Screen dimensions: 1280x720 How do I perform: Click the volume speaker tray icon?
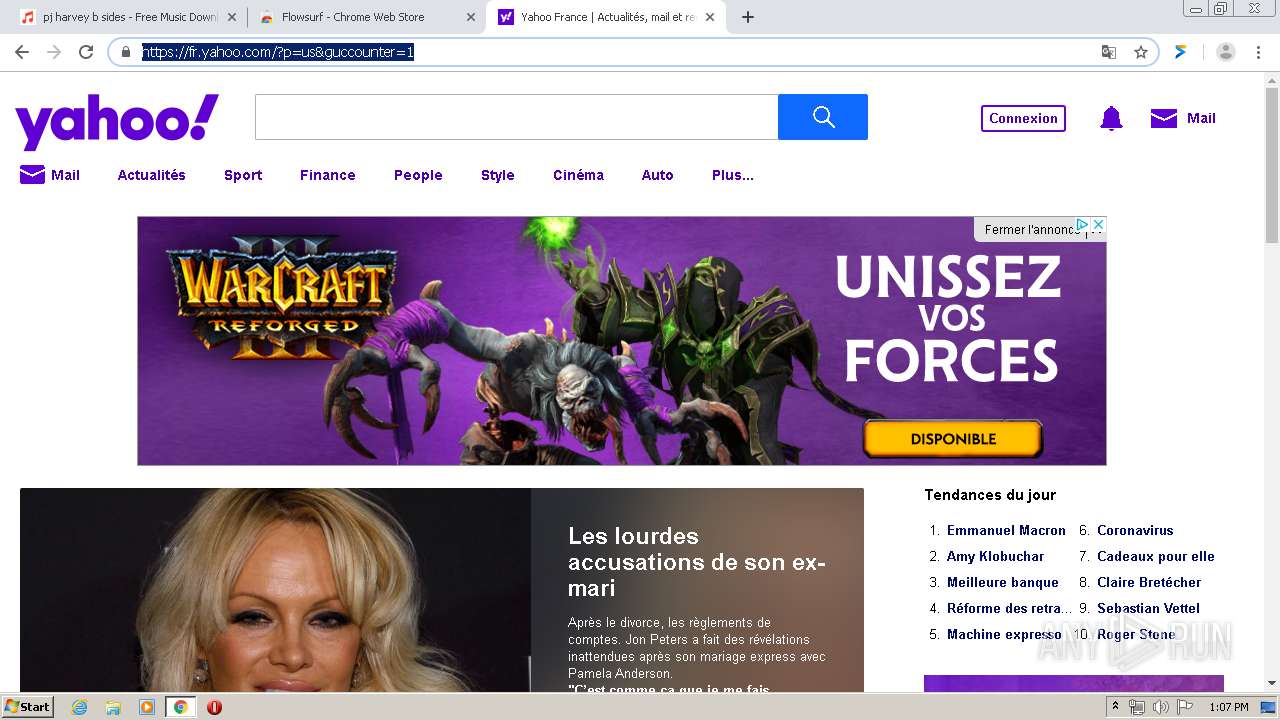coord(1160,707)
